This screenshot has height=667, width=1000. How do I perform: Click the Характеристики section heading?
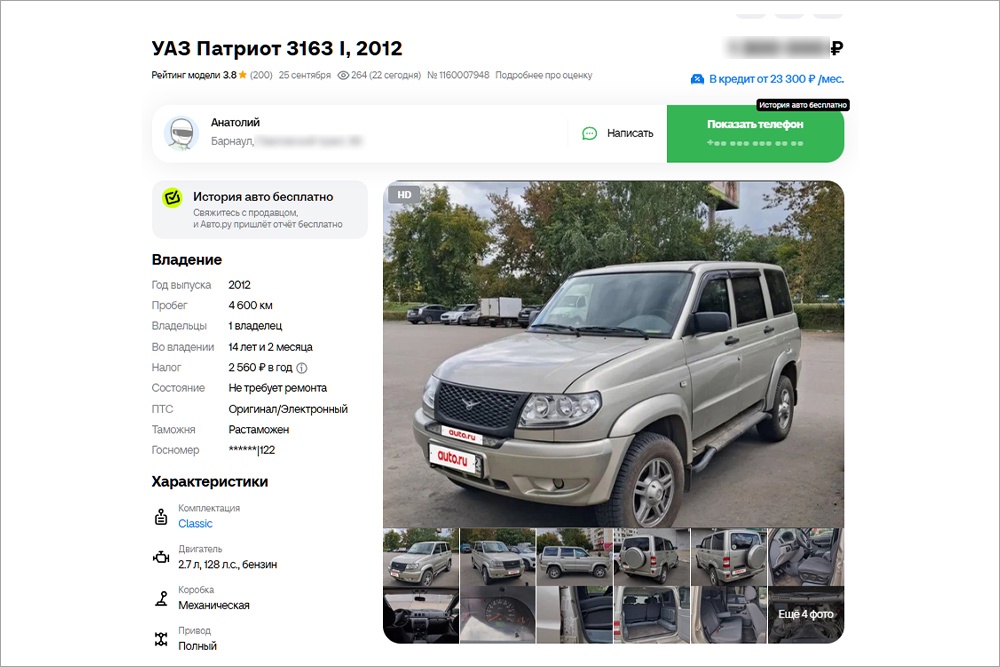210,481
